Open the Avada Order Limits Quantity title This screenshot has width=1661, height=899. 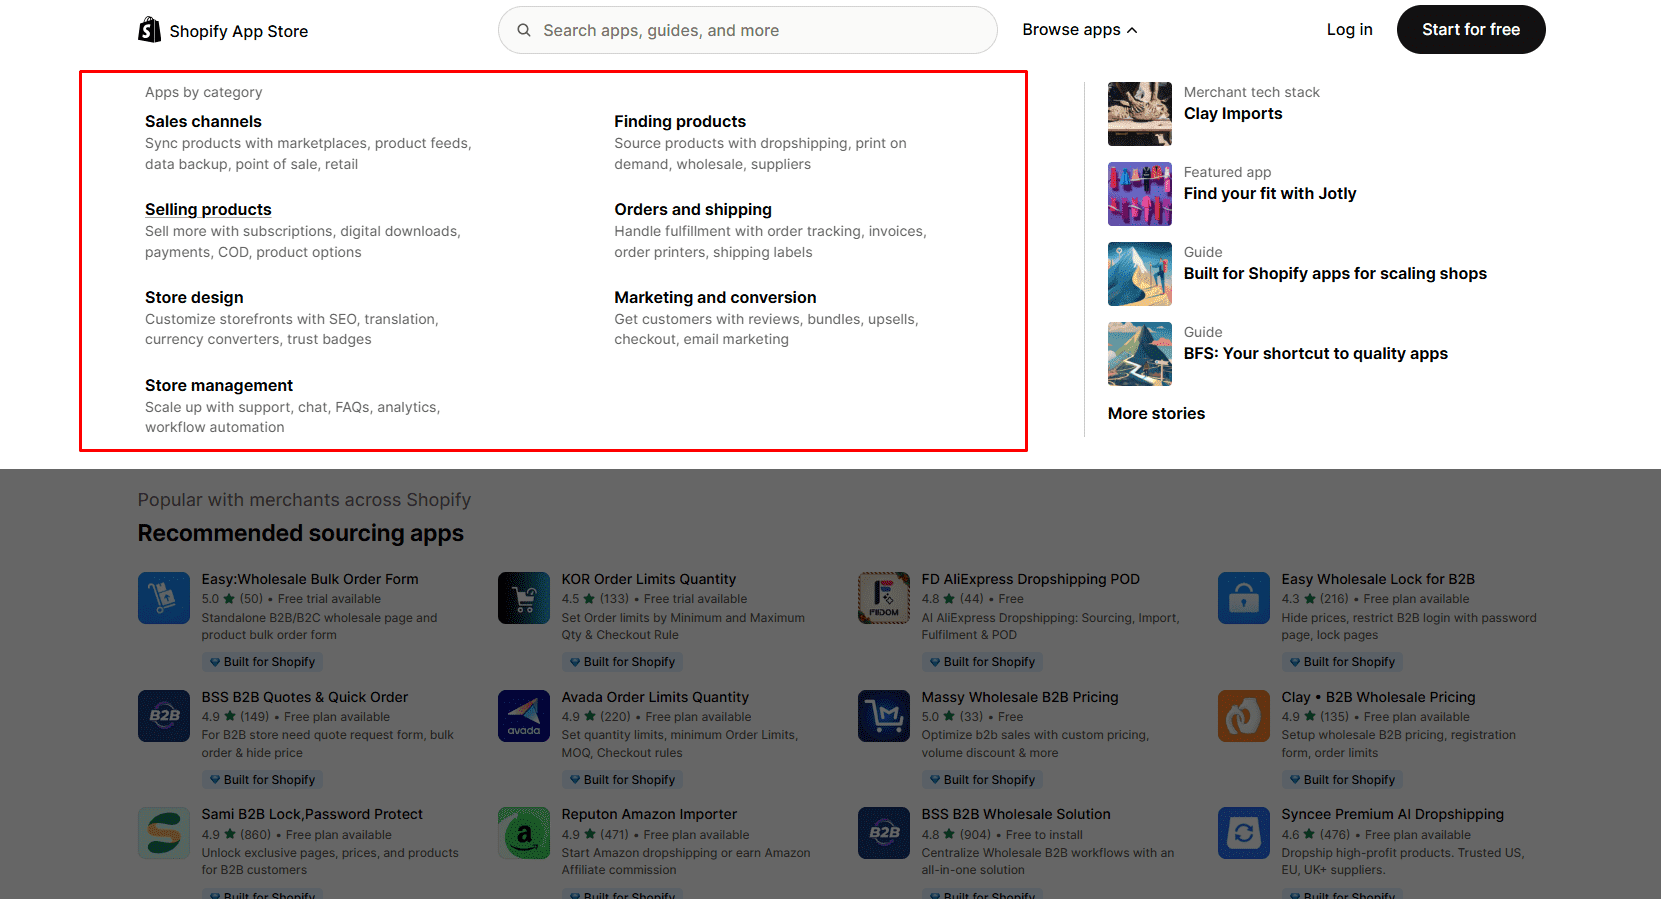pyautogui.click(x=655, y=697)
